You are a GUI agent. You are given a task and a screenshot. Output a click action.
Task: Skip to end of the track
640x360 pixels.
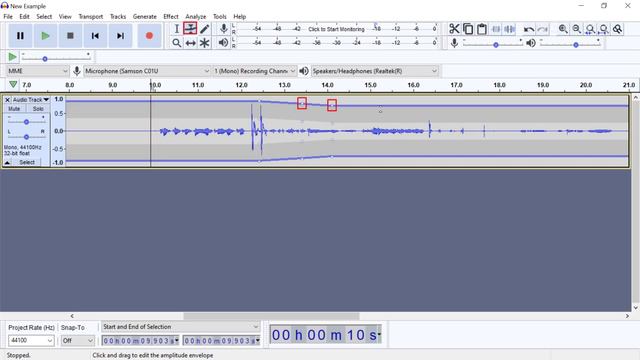pyautogui.click(x=120, y=36)
